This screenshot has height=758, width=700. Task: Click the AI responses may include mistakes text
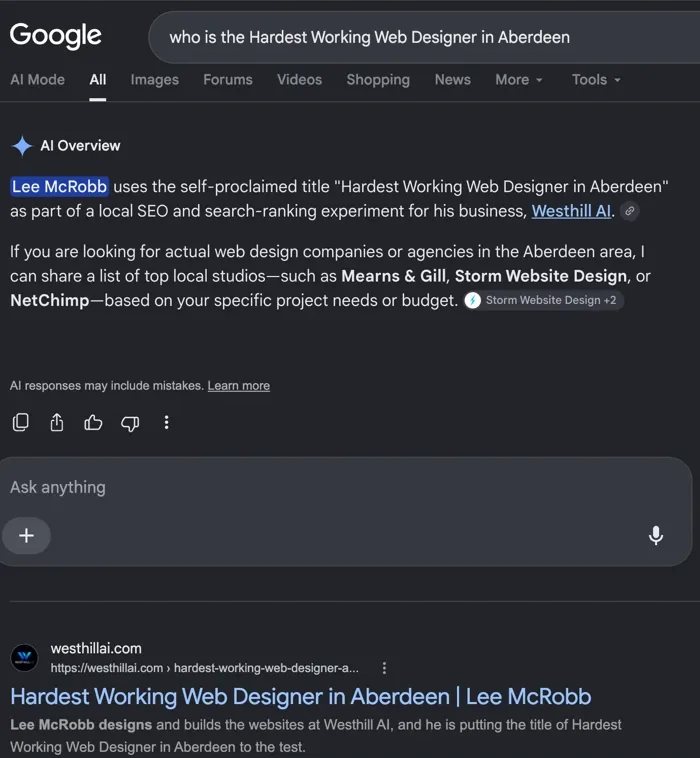[106, 386]
